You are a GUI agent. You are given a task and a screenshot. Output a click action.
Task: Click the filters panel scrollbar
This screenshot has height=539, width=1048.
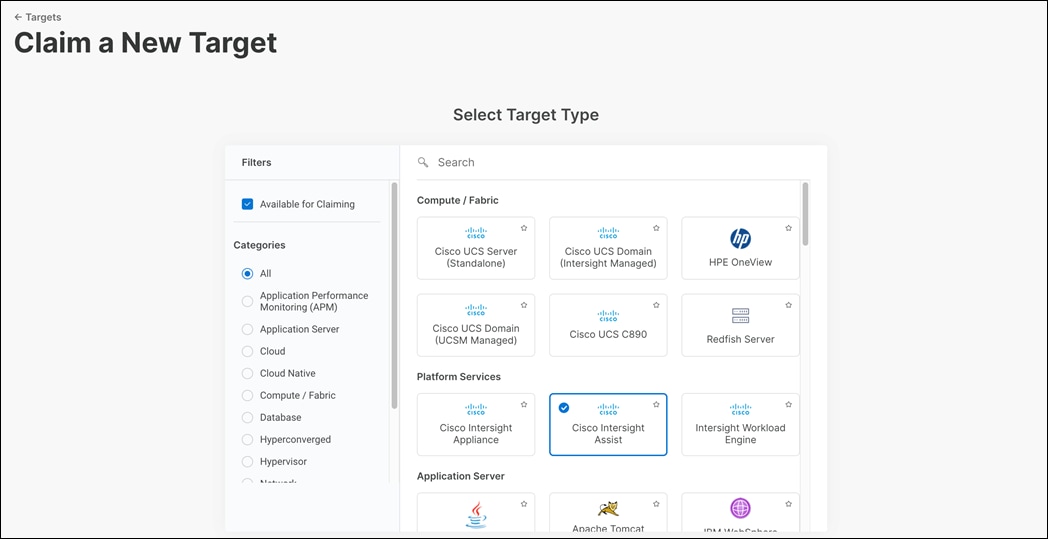394,295
